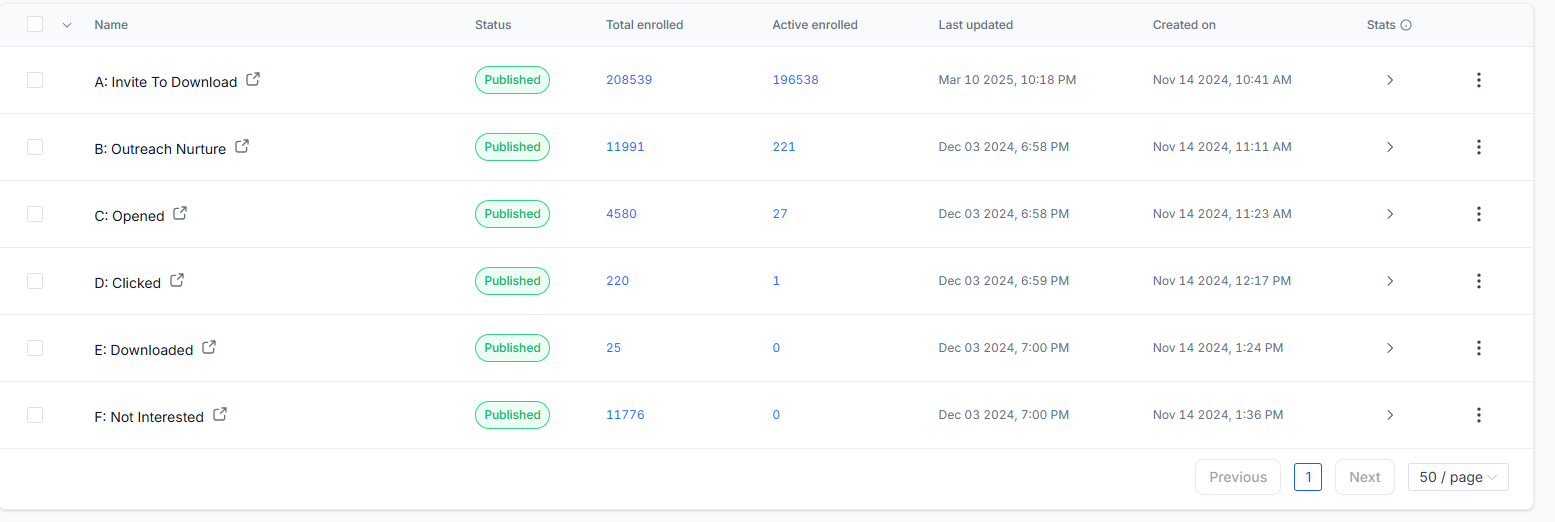Click the Created on column header
Viewport: 1555px width, 522px height.
point(1184,25)
